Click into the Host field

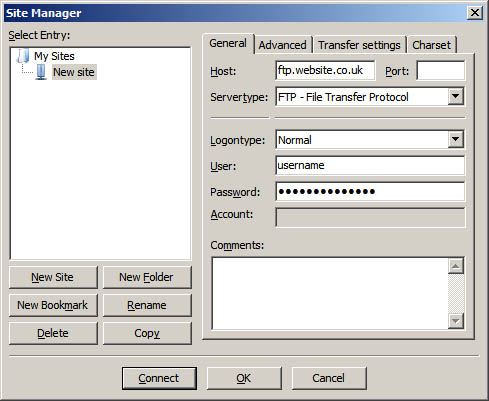point(325,70)
